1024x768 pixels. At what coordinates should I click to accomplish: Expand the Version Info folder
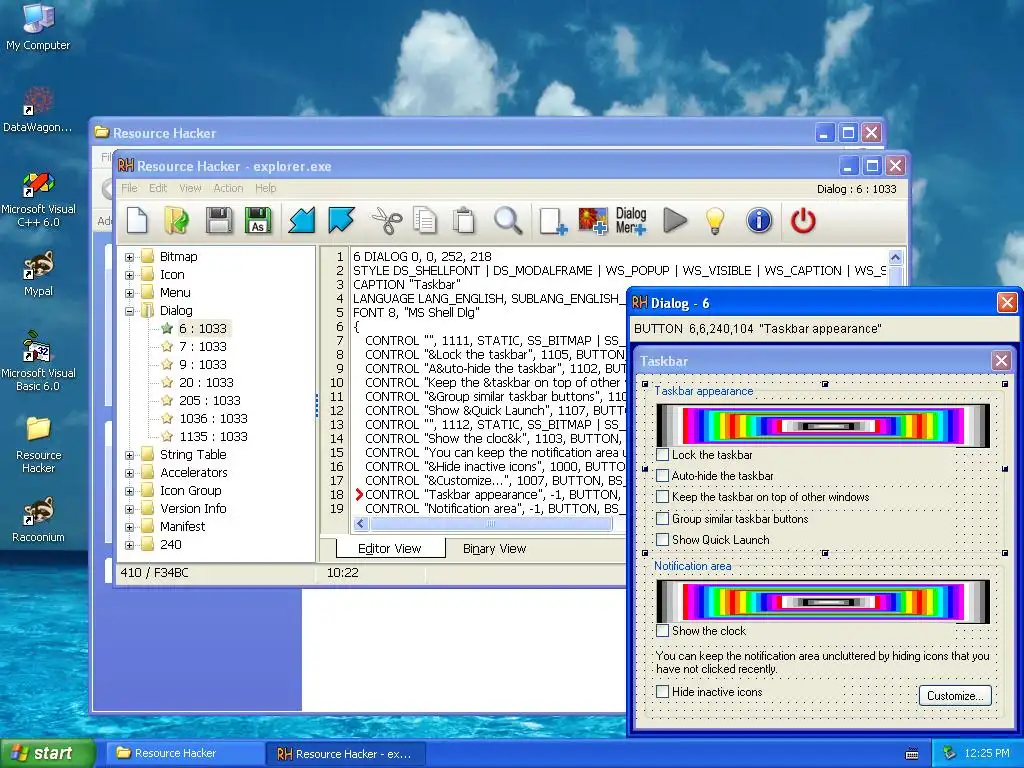[x=129, y=509]
